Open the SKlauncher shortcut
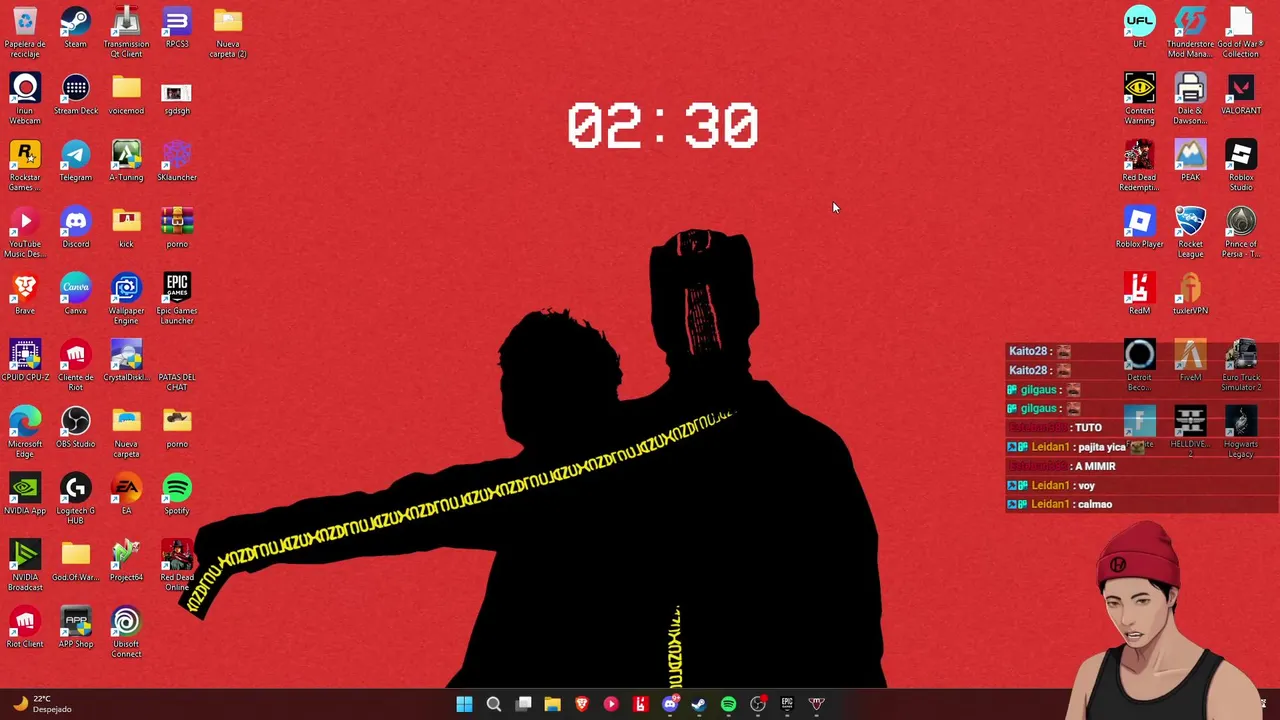1280x720 pixels. tap(177, 161)
